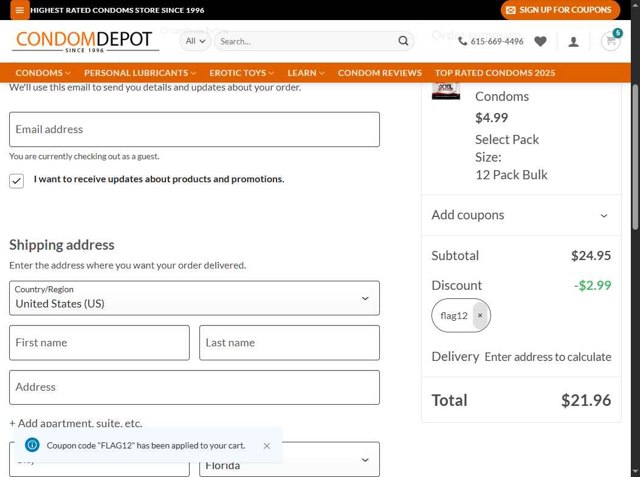The image size is (640, 477).
Task: Focus the Search text field
Action: 306,41
